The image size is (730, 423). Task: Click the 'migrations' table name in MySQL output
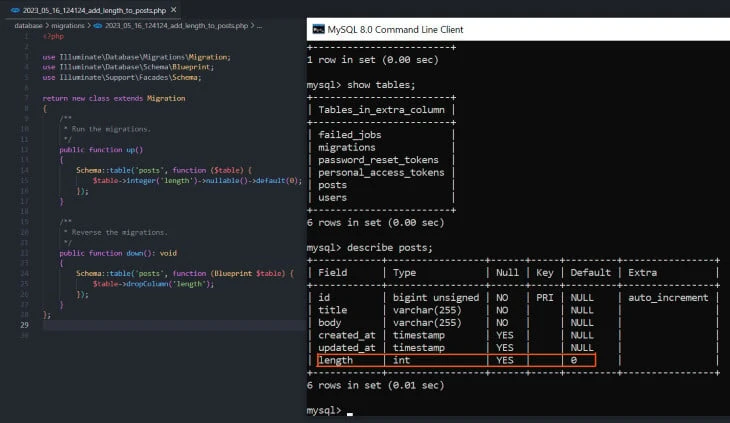[347, 148]
